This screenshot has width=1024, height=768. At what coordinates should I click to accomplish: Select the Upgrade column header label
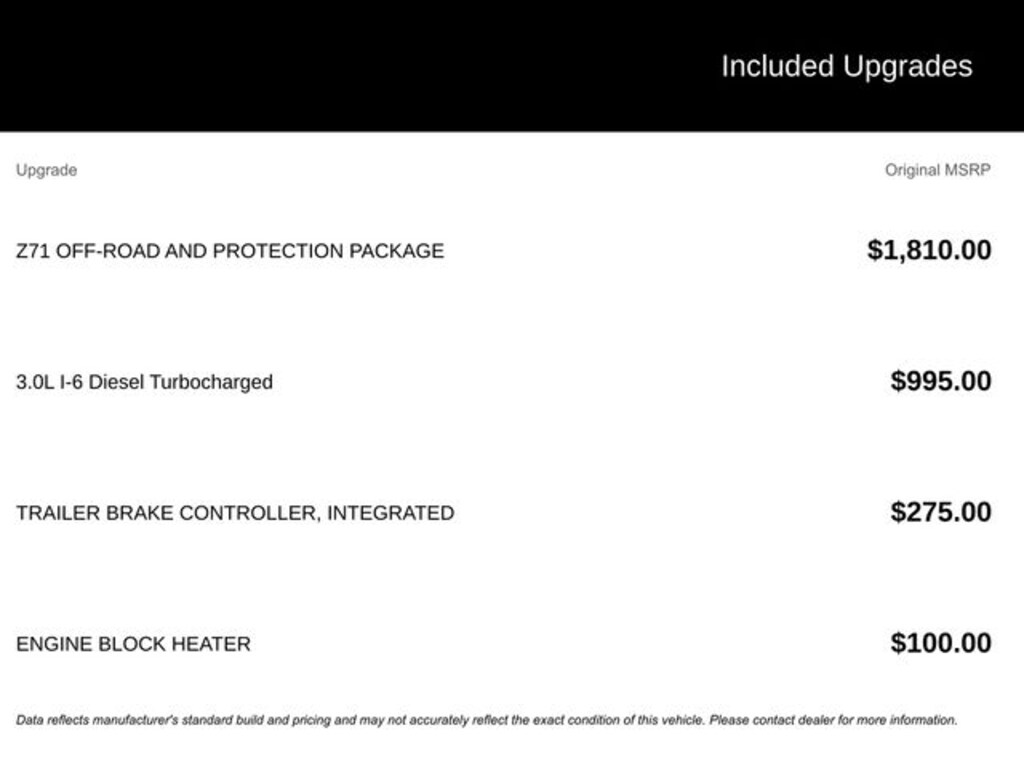(x=46, y=170)
